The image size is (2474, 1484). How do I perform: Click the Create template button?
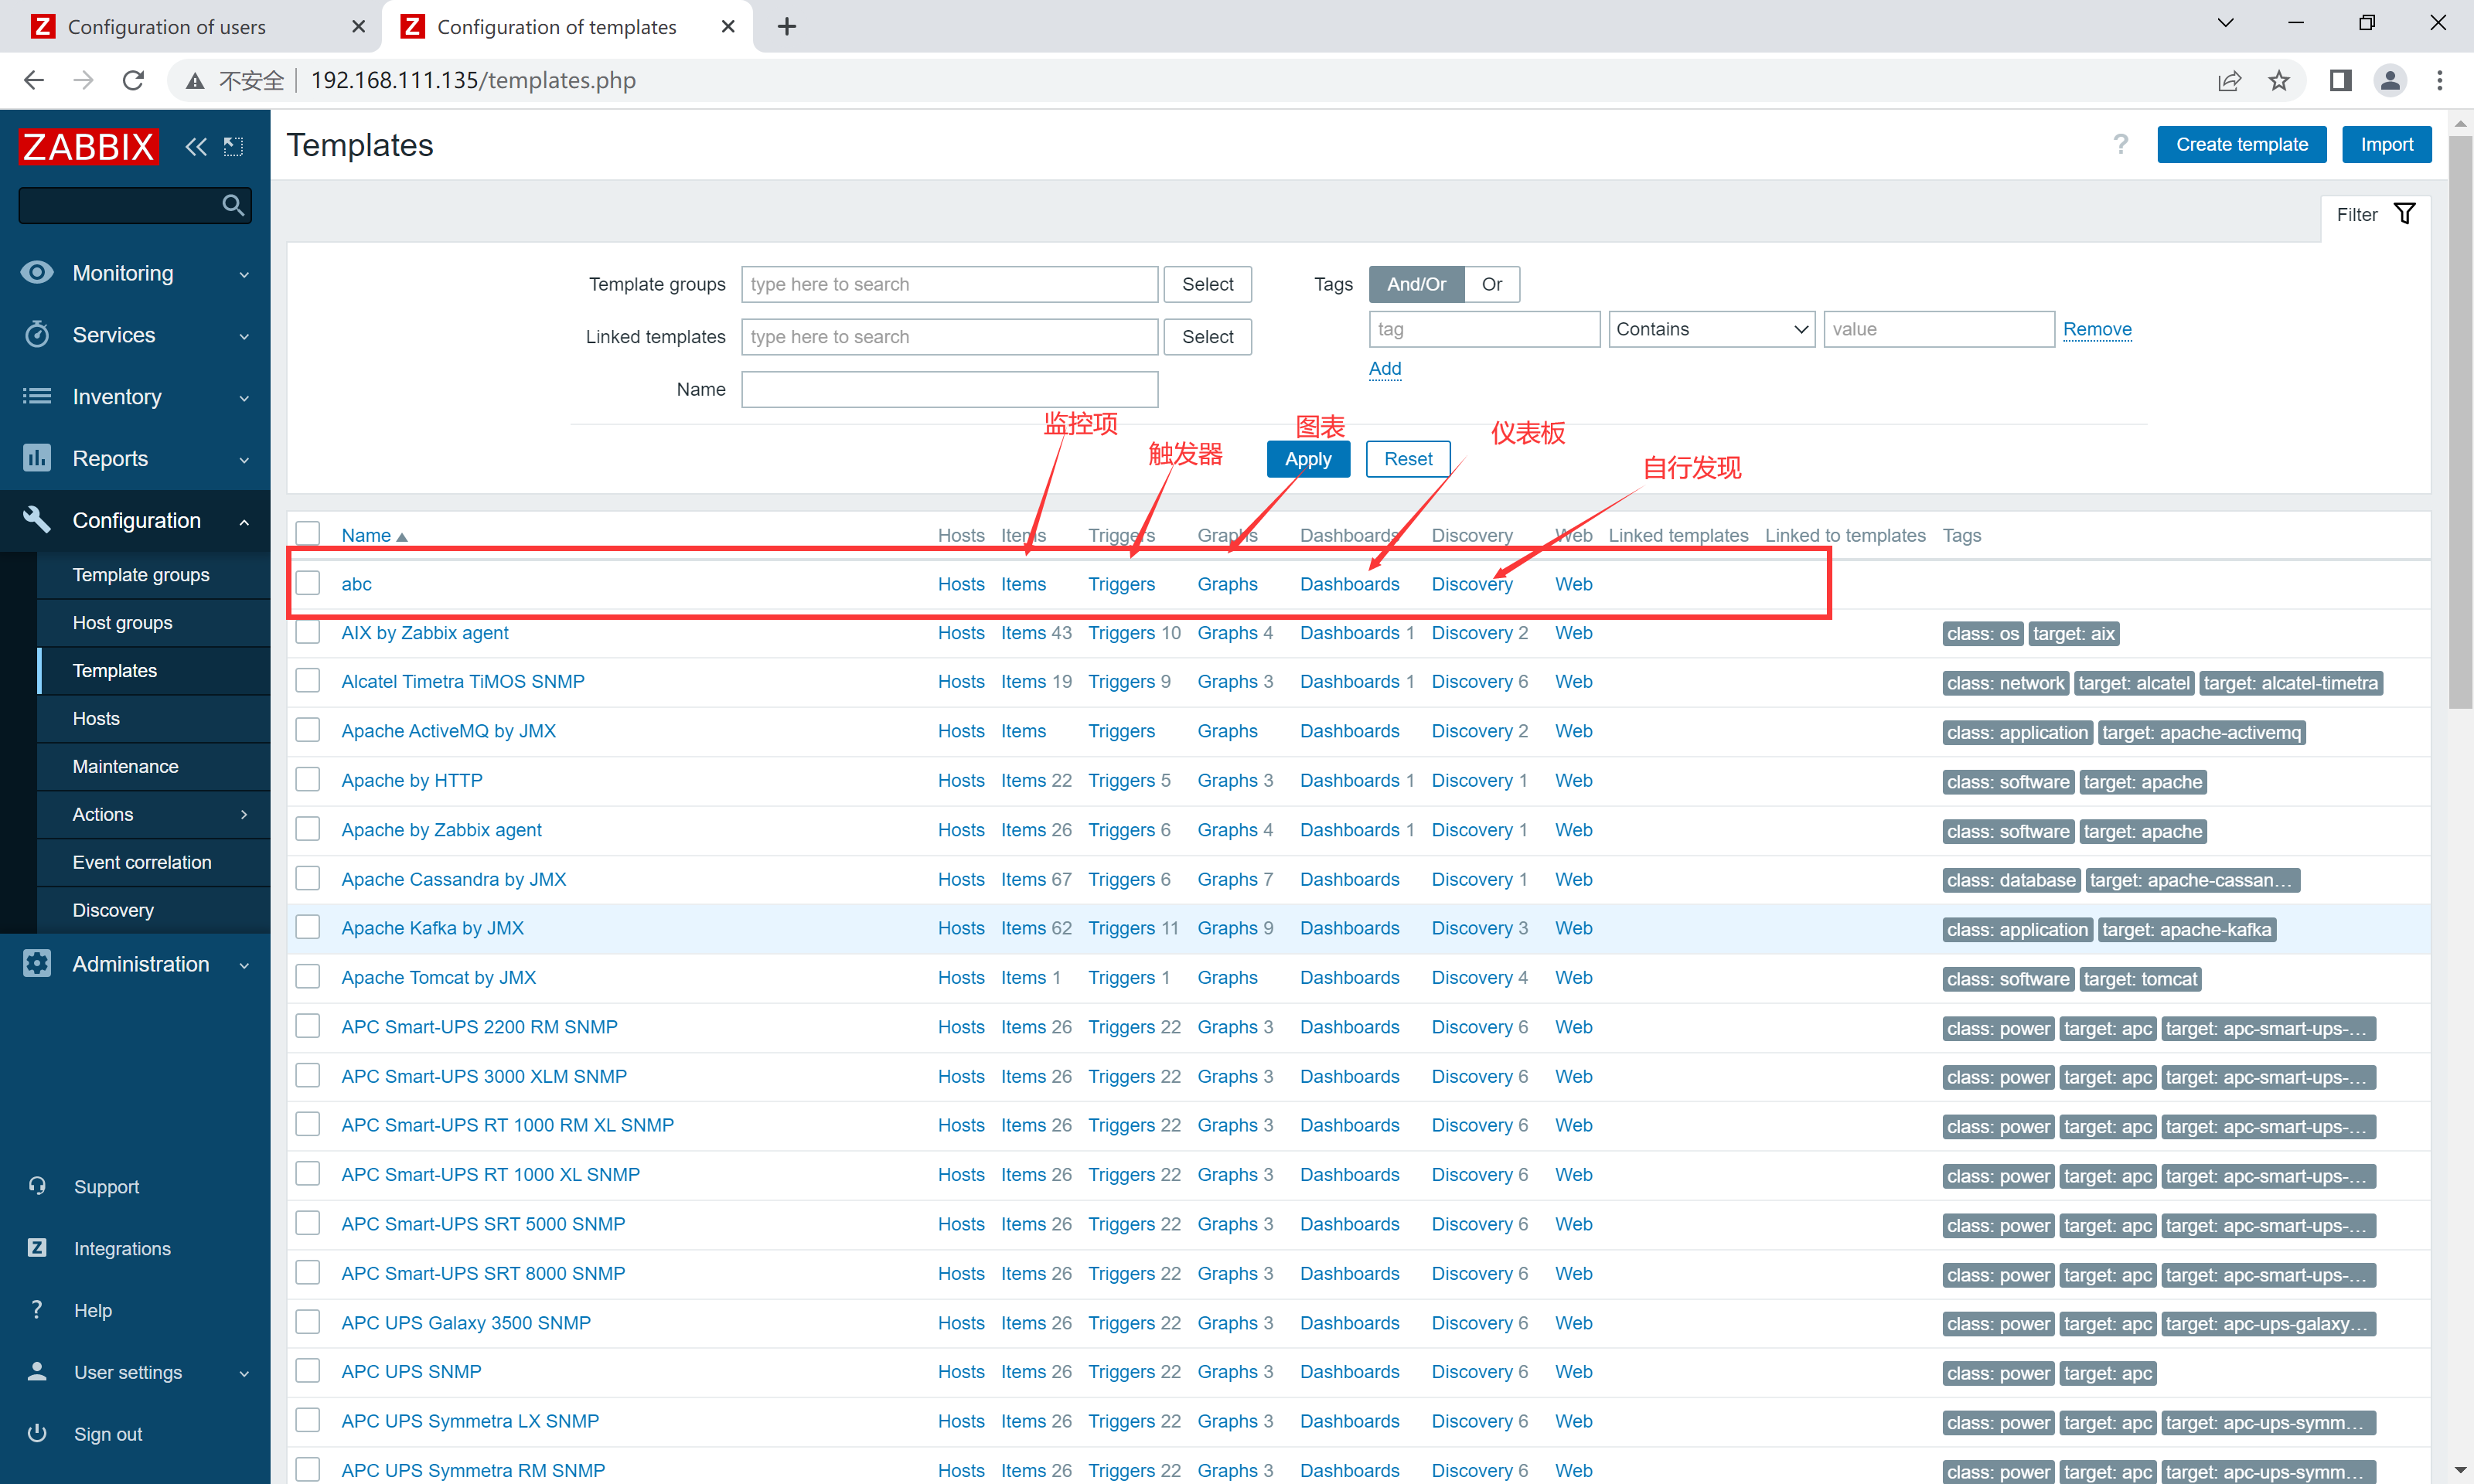2241,145
